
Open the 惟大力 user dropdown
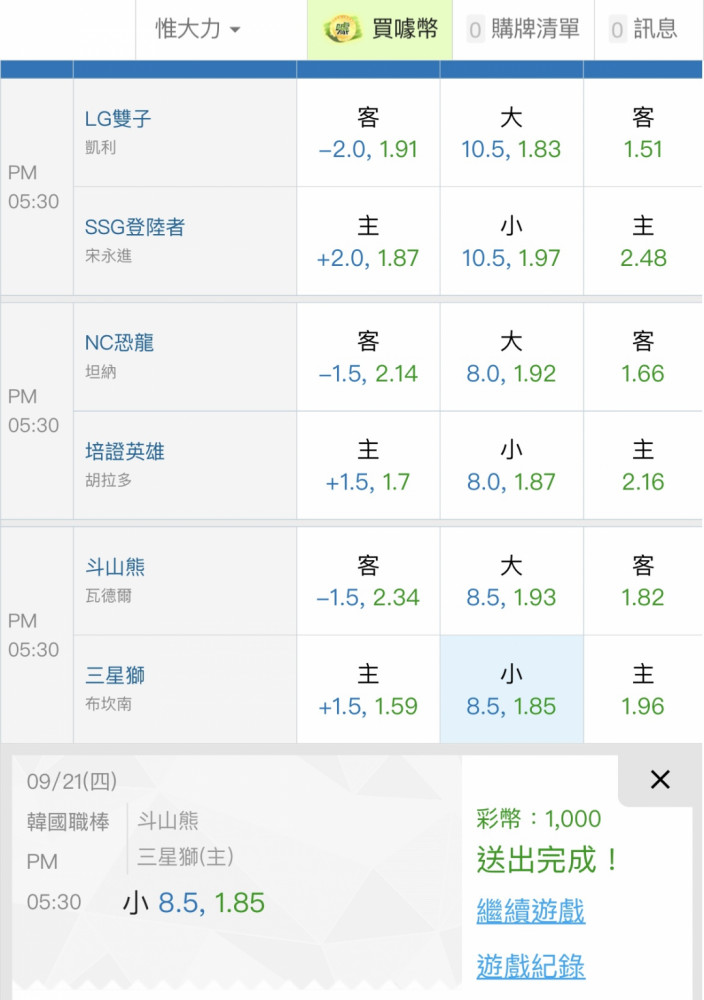point(198,29)
